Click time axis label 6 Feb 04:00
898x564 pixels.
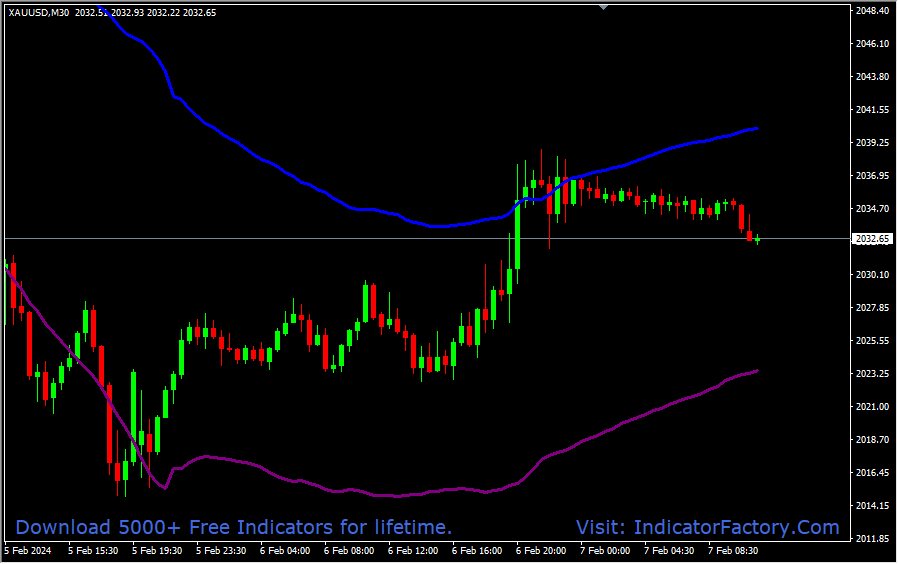285,551
